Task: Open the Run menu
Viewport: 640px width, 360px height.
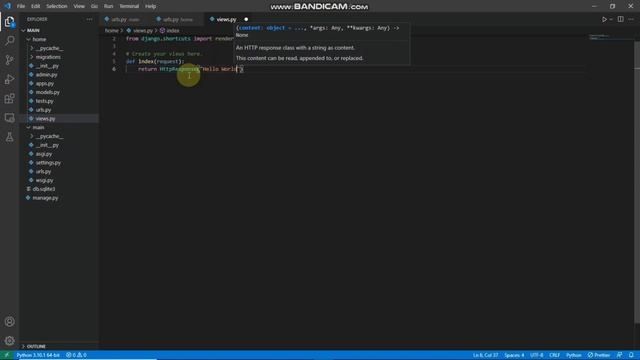Action: tap(108, 6)
